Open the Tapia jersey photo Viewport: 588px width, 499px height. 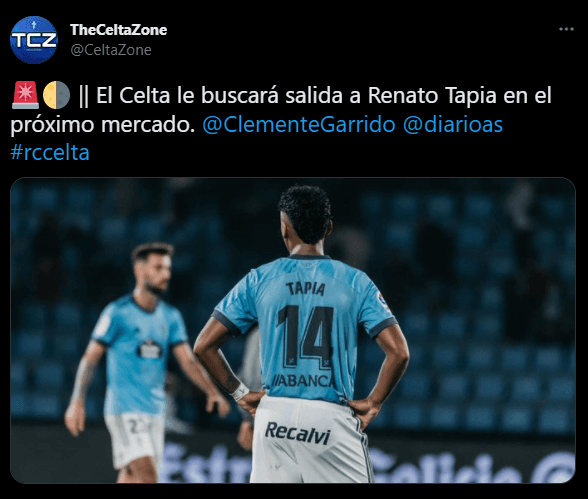(x=293, y=330)
